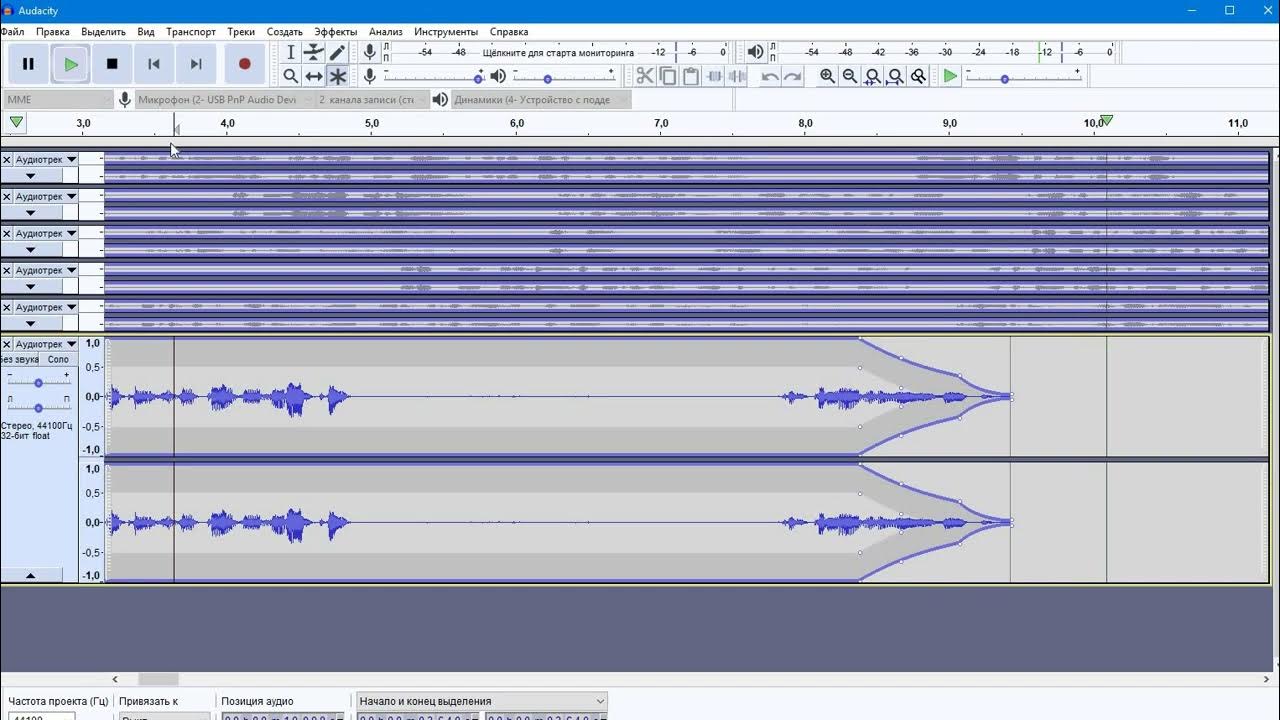Viewport: 1280px width, 720px height.
Task: Select the Draw (pencil) tool
Action: [337, 52]
